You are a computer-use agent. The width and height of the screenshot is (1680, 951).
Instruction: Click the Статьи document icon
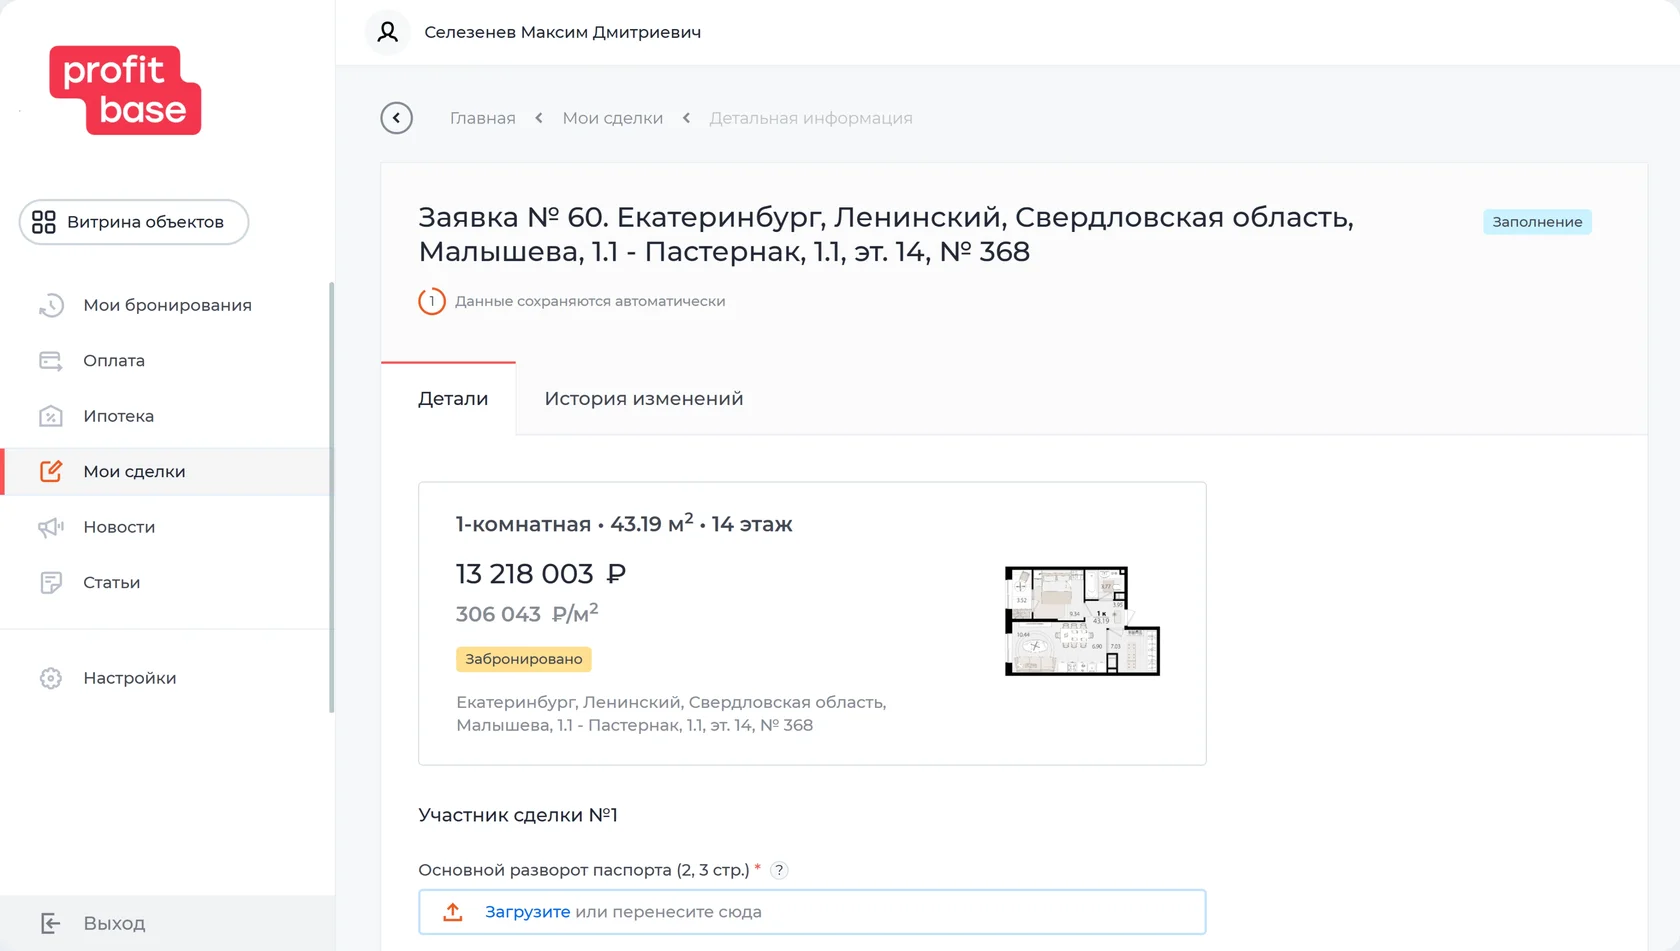point(51,583)
